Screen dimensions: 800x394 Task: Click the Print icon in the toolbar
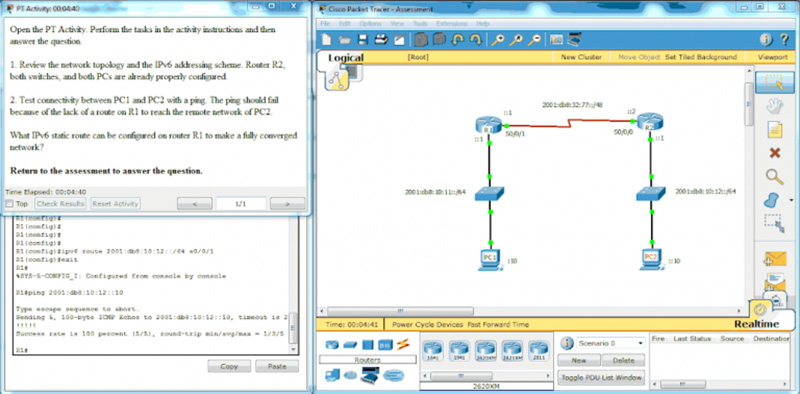pos(381,40)
